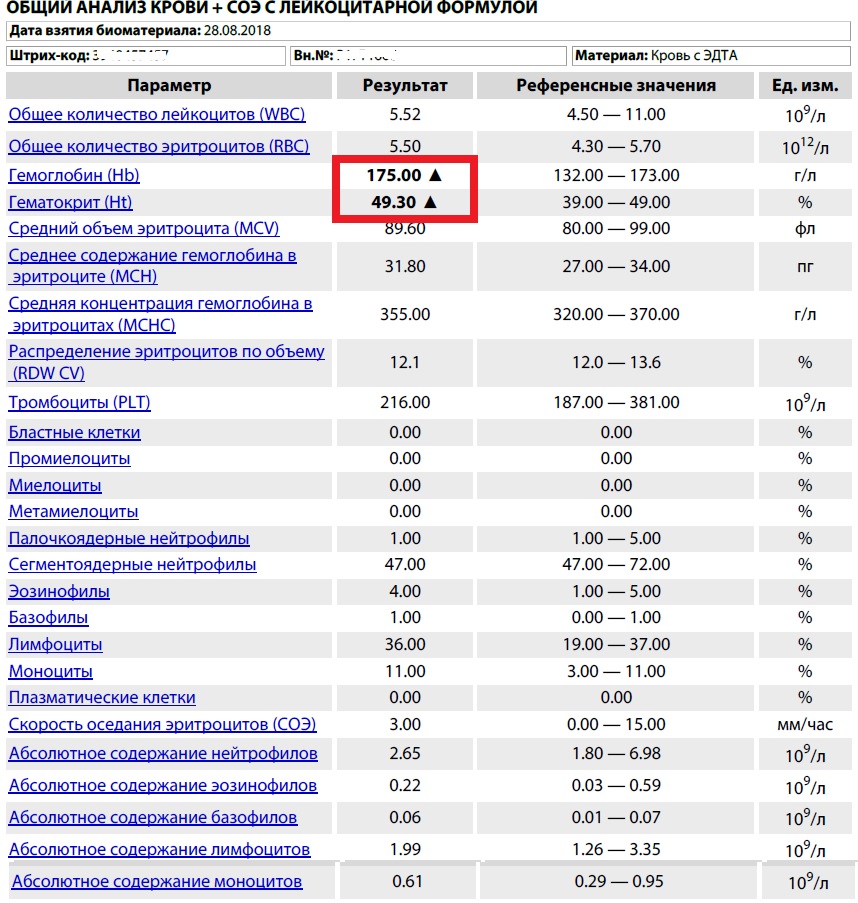Viewport: 858px width, 903px height.
Task: Select the 'Палочкоядерные нейтрофилы' link
Action: [x=129, y=538]
